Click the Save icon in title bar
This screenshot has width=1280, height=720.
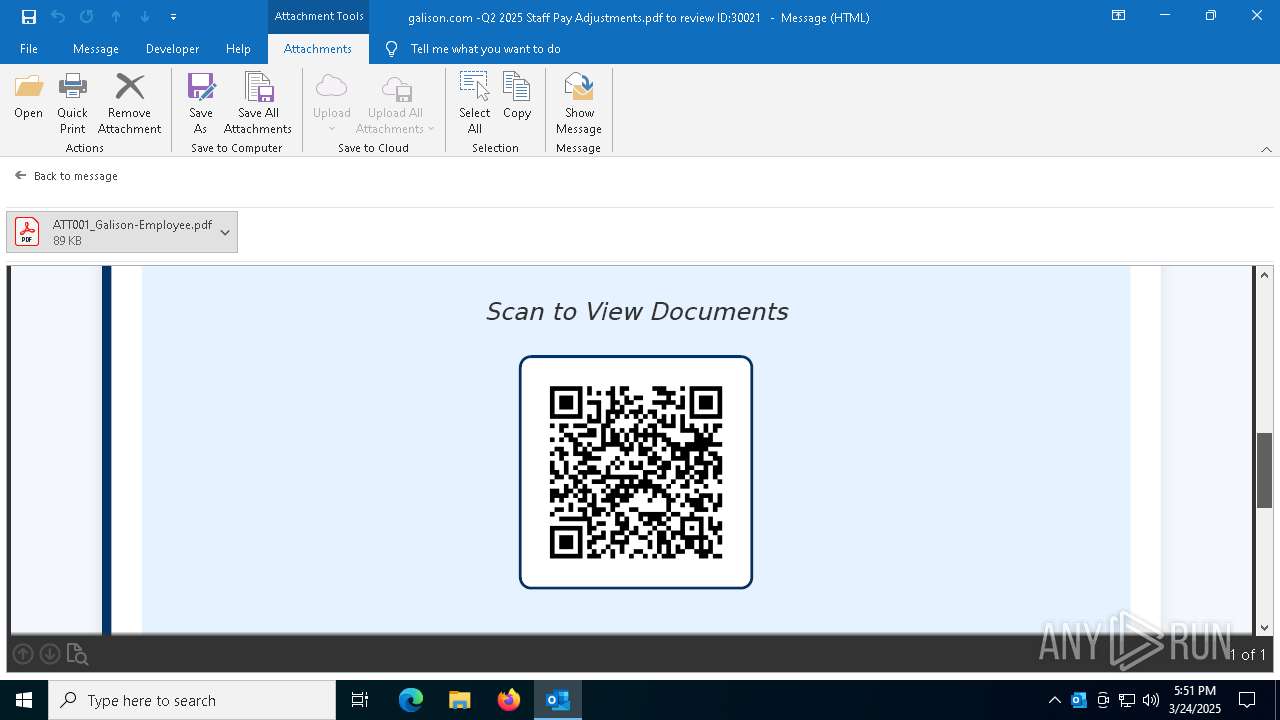coord(28,17)
